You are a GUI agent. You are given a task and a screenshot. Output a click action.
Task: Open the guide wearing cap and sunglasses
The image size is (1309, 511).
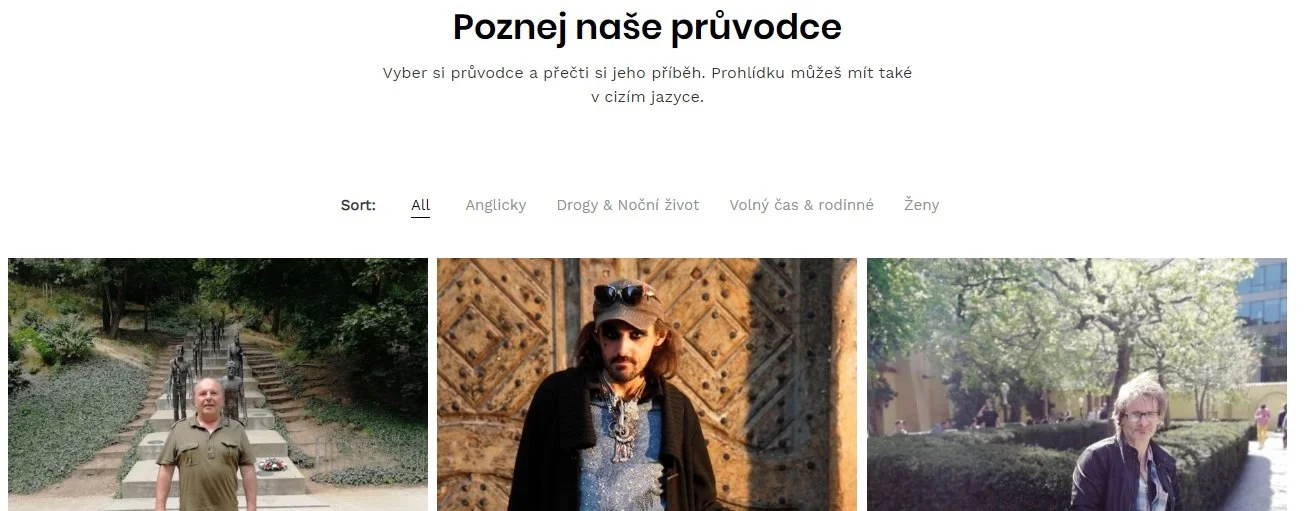click(x=647, y=385)
